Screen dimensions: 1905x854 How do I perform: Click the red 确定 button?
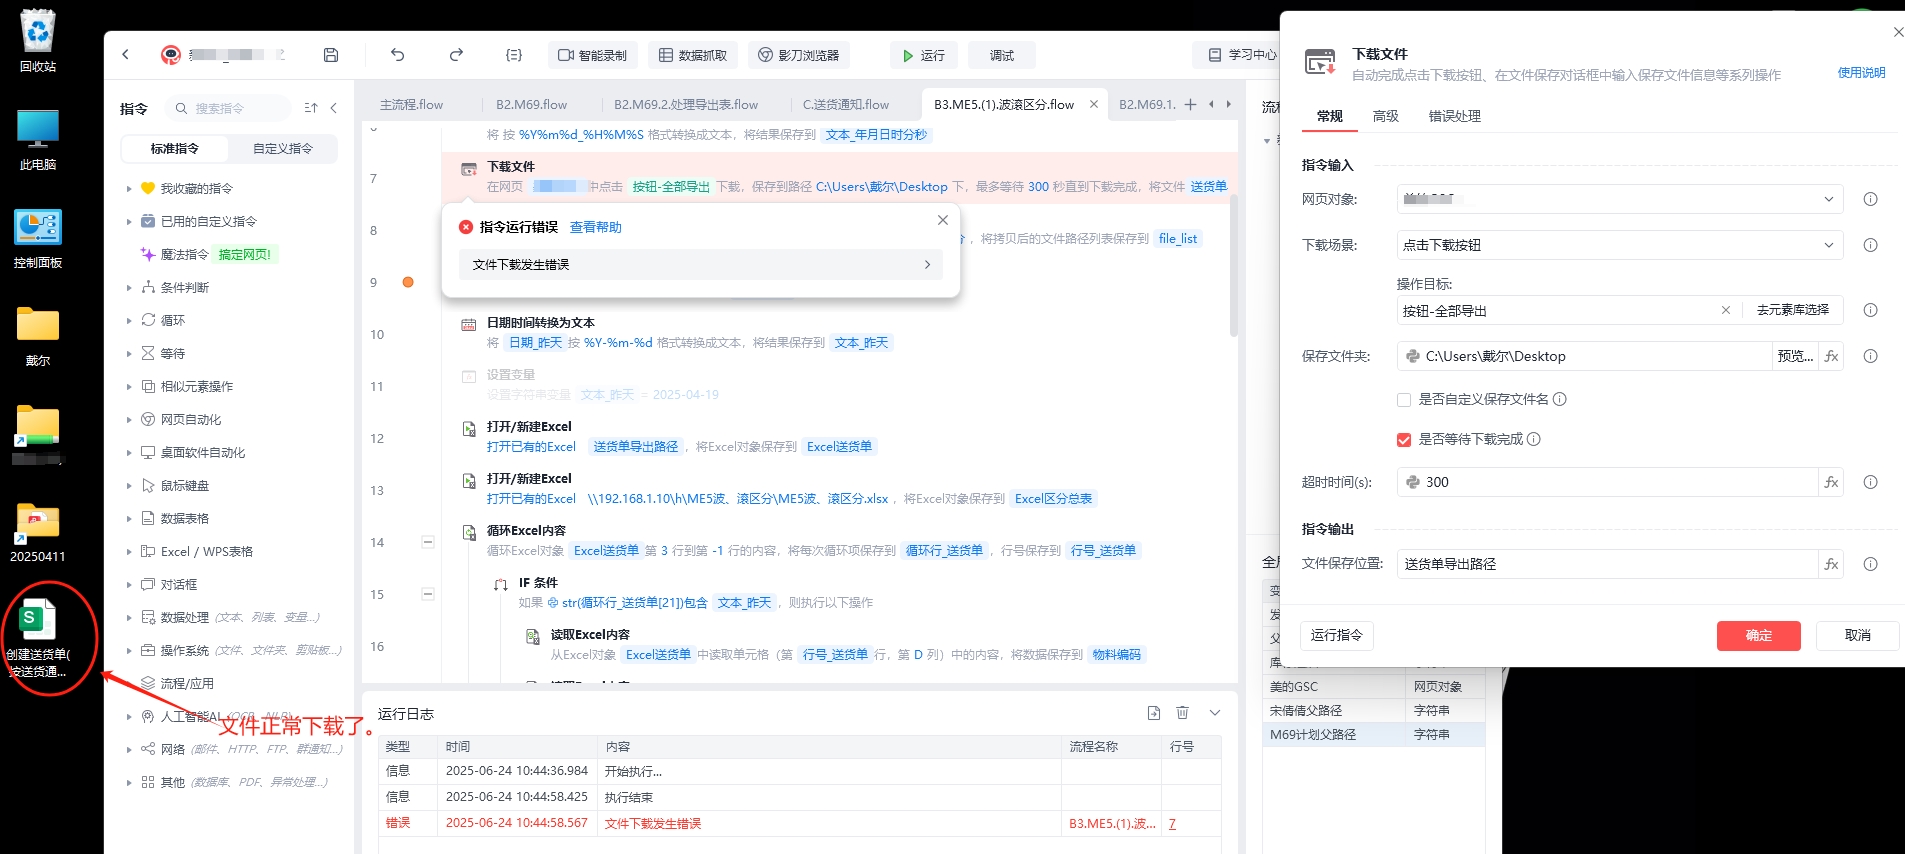coord(1758,636)
